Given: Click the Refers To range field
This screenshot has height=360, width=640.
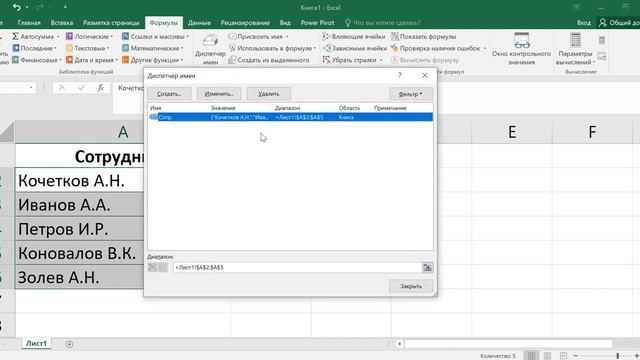Looking at the screenshot, I should (297, 267).
